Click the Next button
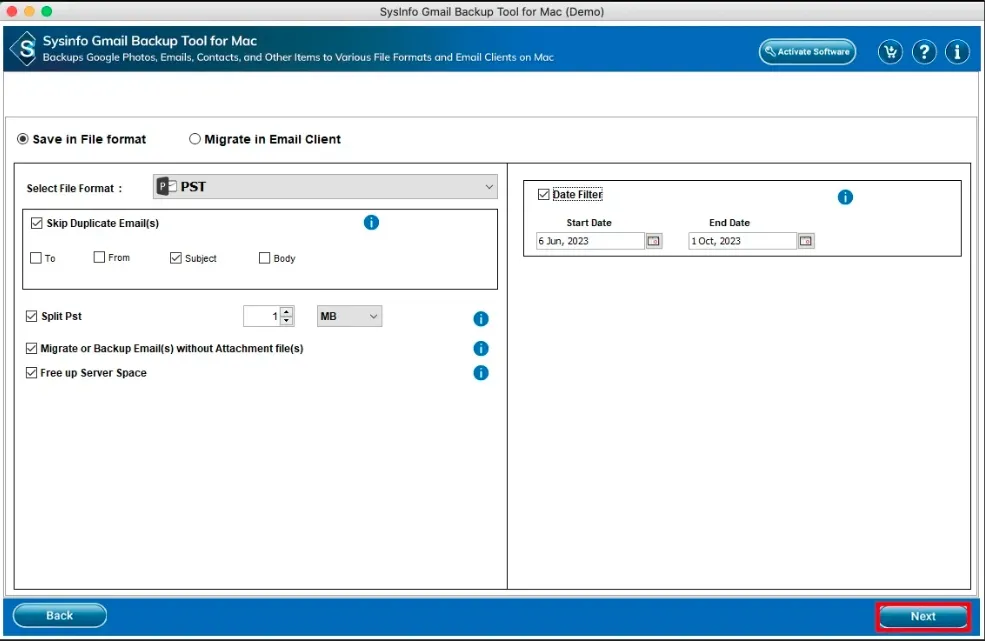This screenshot has width=985, height=641. pyautogui.click(x=922, y=616)
